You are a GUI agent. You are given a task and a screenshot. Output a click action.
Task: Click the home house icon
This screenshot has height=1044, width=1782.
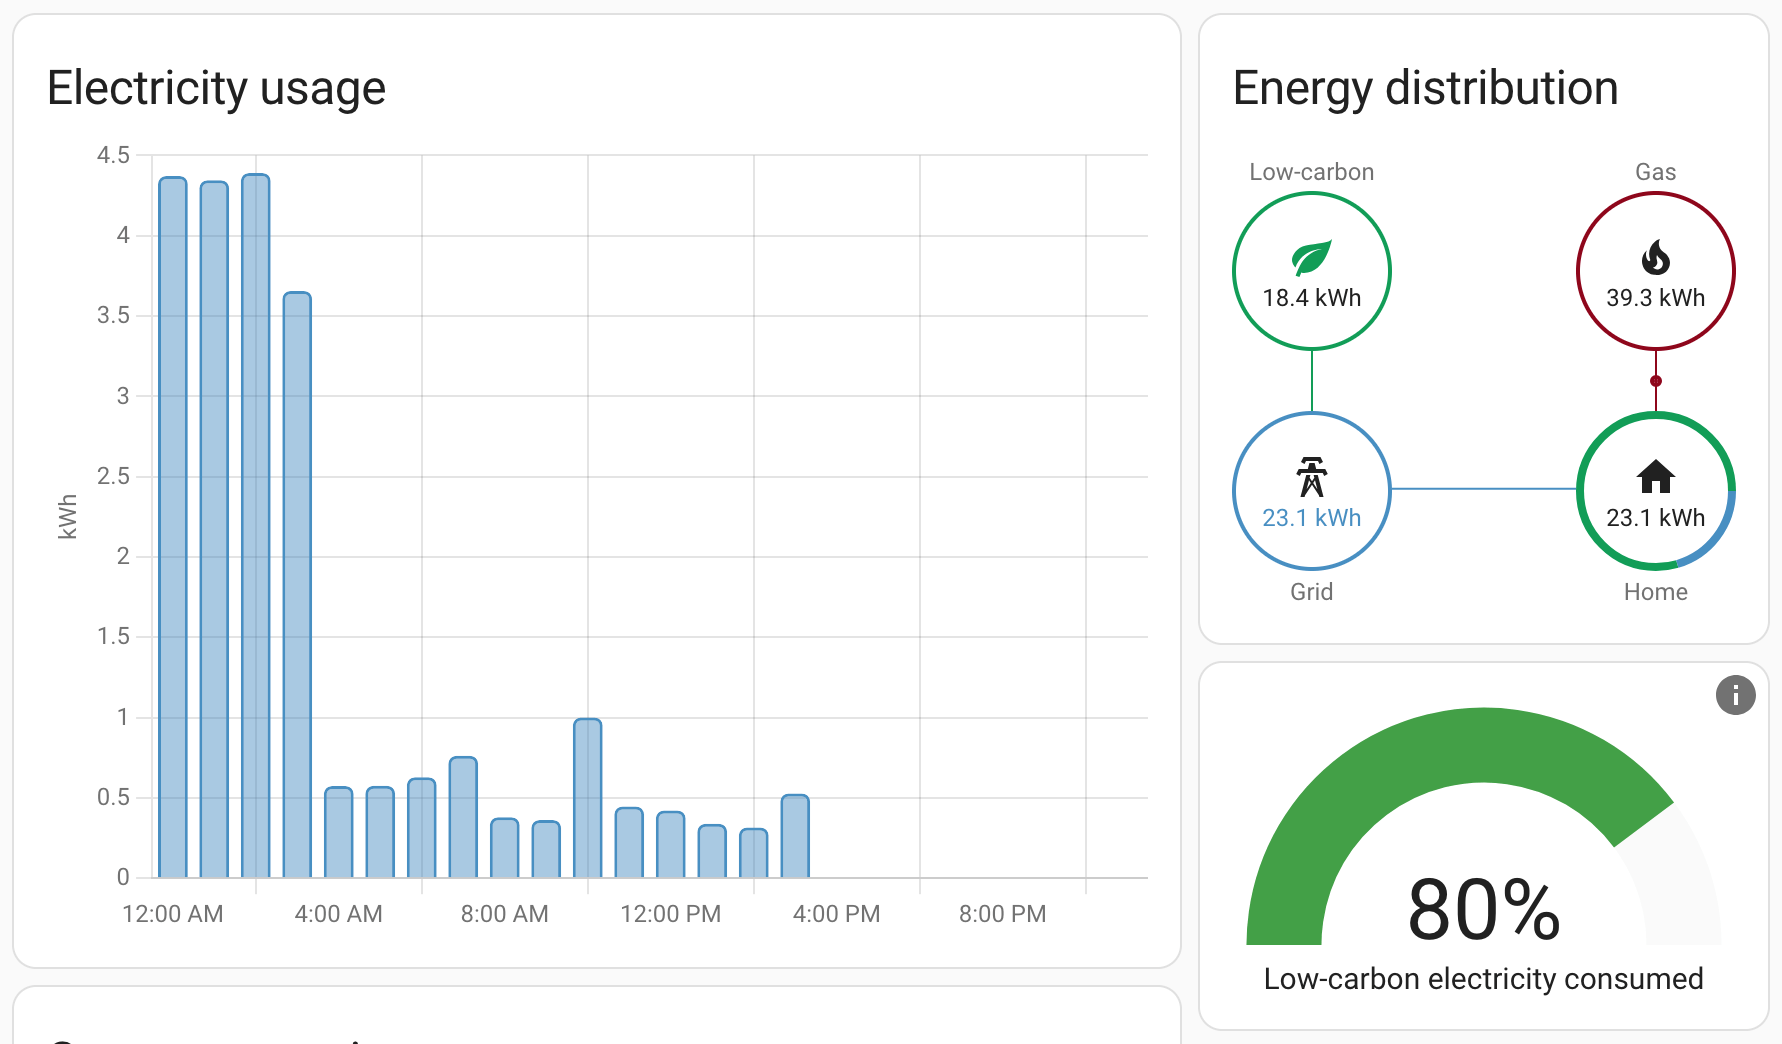point(1655,476)
